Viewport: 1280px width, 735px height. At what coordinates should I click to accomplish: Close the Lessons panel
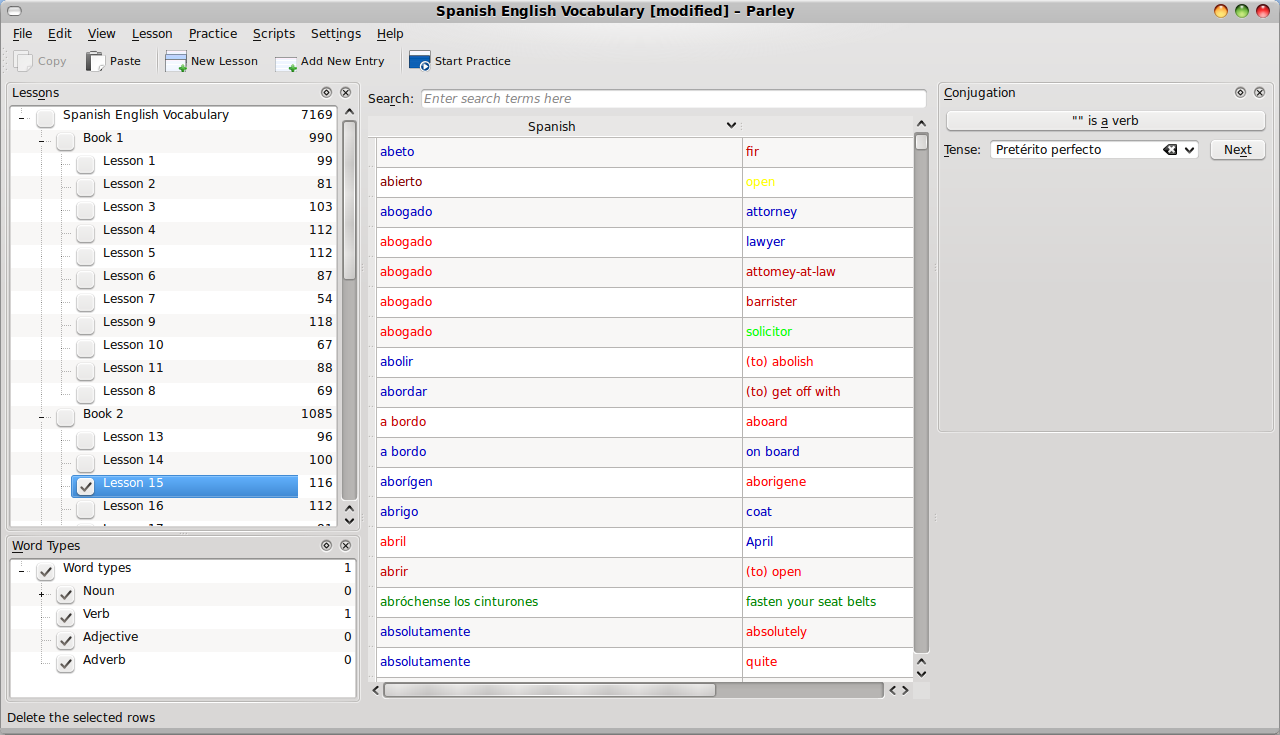(x=345, y=92)
